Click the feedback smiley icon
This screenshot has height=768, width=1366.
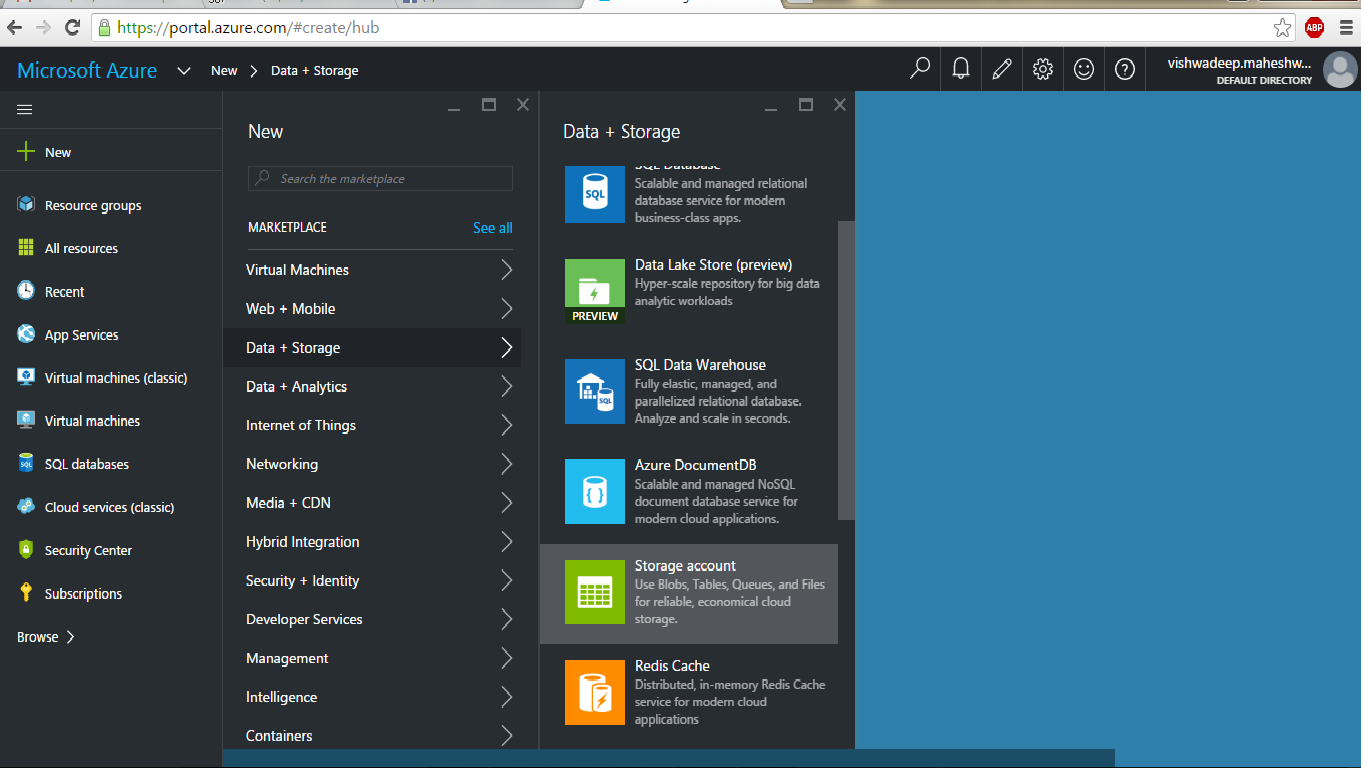click(1084, 69)
